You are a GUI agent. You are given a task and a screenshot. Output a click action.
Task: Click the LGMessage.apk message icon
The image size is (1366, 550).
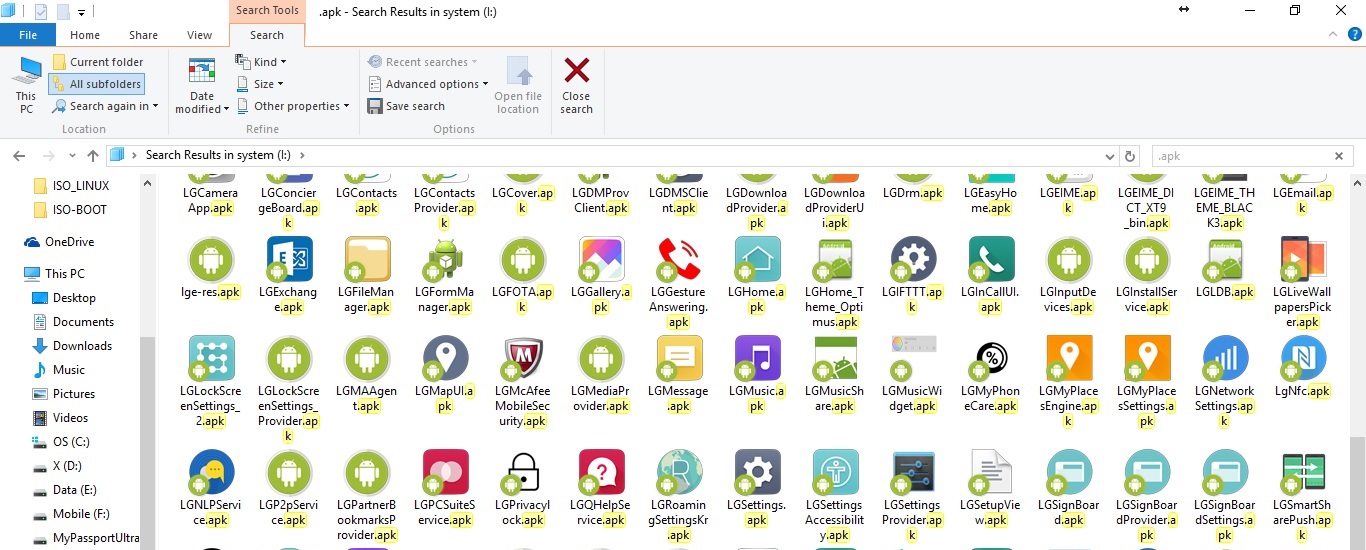(x=679, y=358)
